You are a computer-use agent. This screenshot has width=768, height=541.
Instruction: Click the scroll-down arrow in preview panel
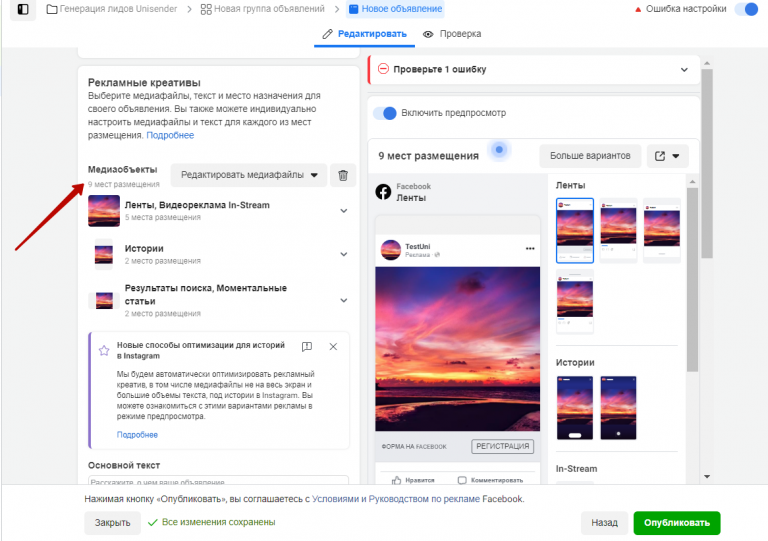pos(707,476)
